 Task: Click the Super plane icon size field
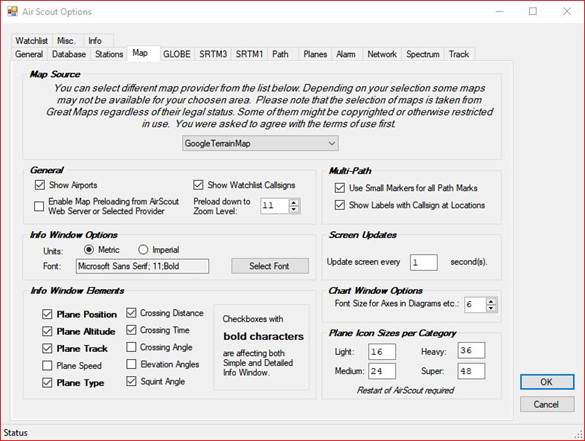coord(471,371)
